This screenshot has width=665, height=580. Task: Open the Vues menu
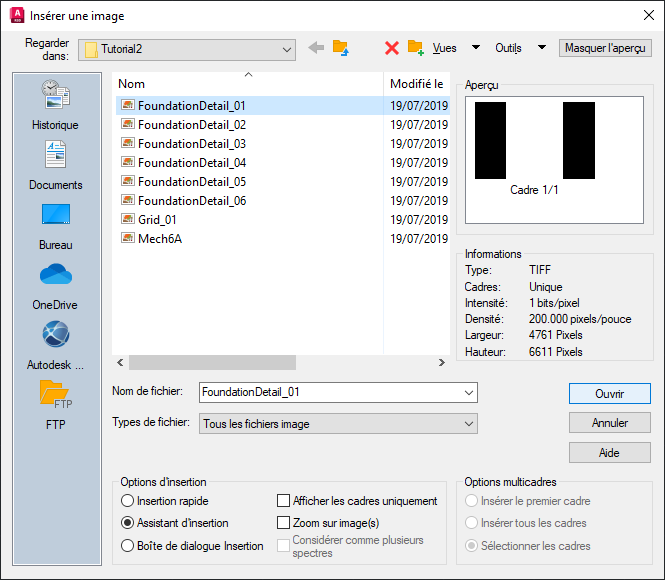point(444,48)
